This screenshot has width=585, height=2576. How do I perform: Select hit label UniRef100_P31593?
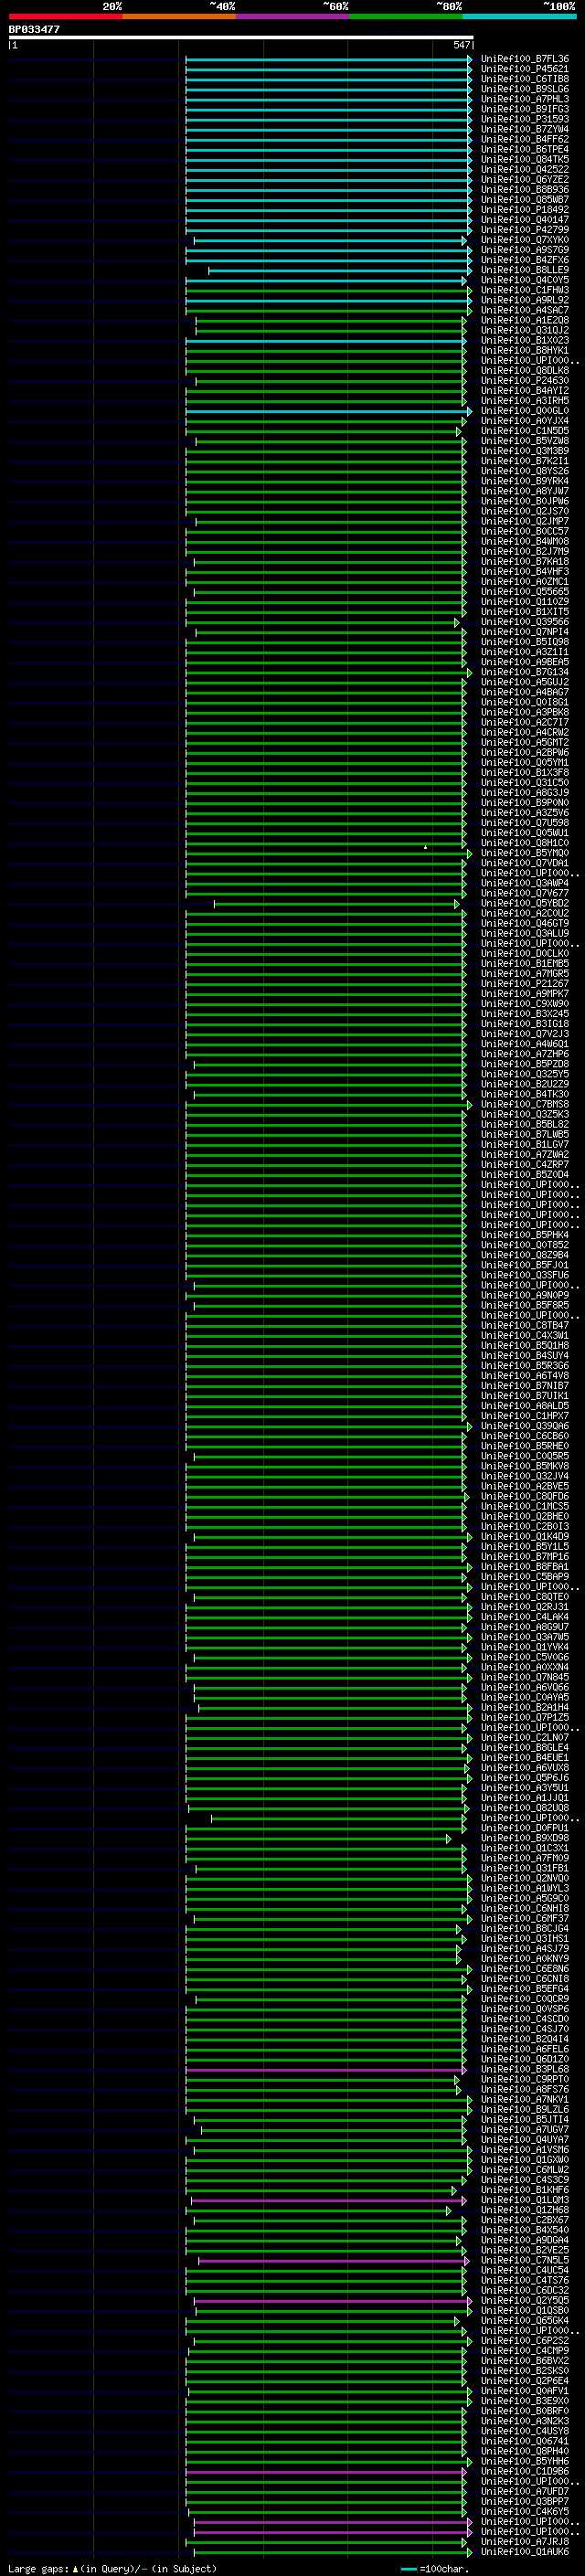[525, 119]
